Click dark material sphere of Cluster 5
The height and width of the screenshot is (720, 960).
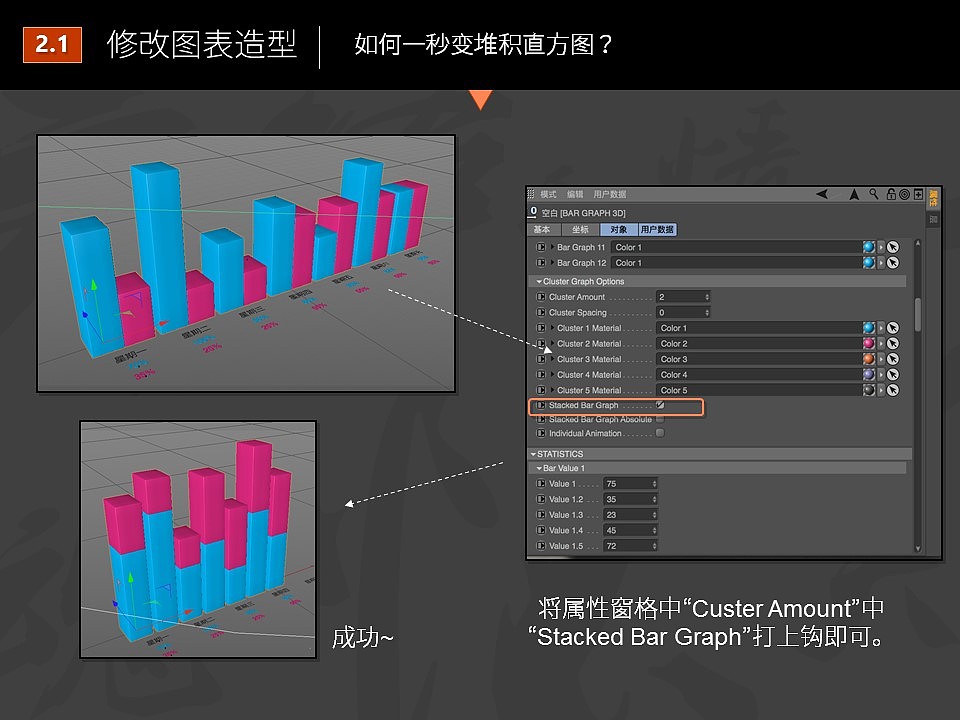tap(868, 390)
